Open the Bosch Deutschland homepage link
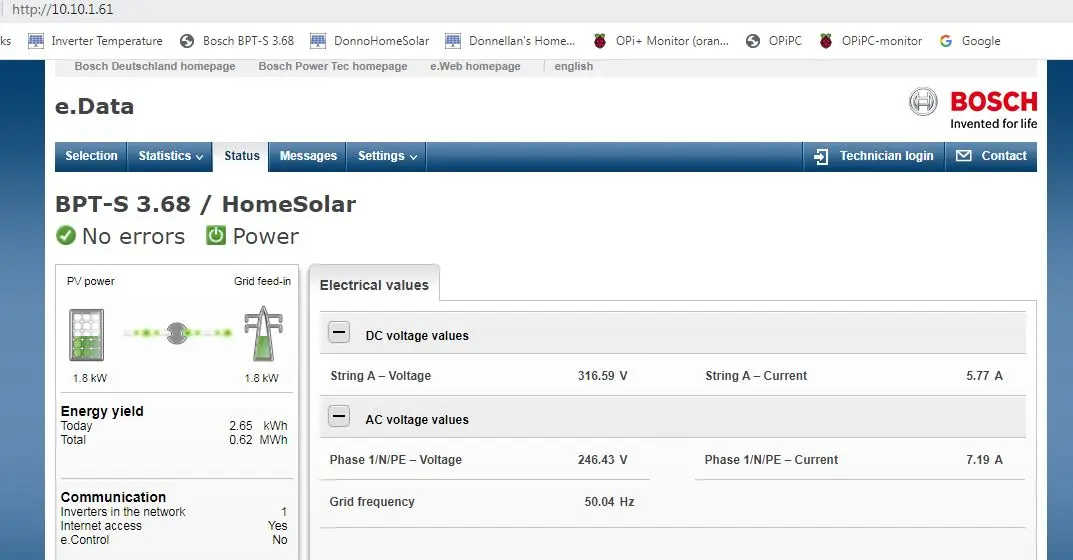1073x560 pixels. 155,66
